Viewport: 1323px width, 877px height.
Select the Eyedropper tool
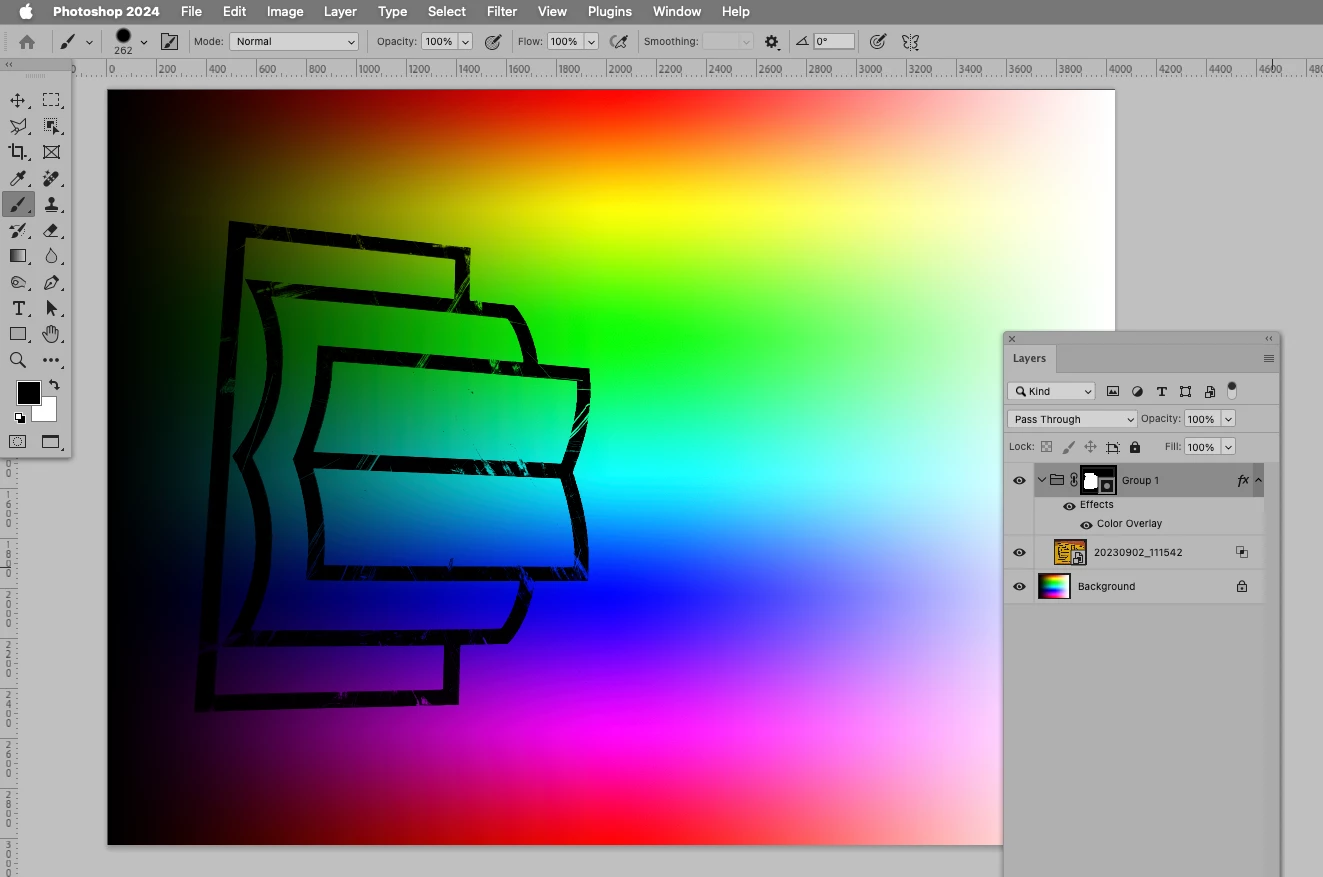coord(18,178)
